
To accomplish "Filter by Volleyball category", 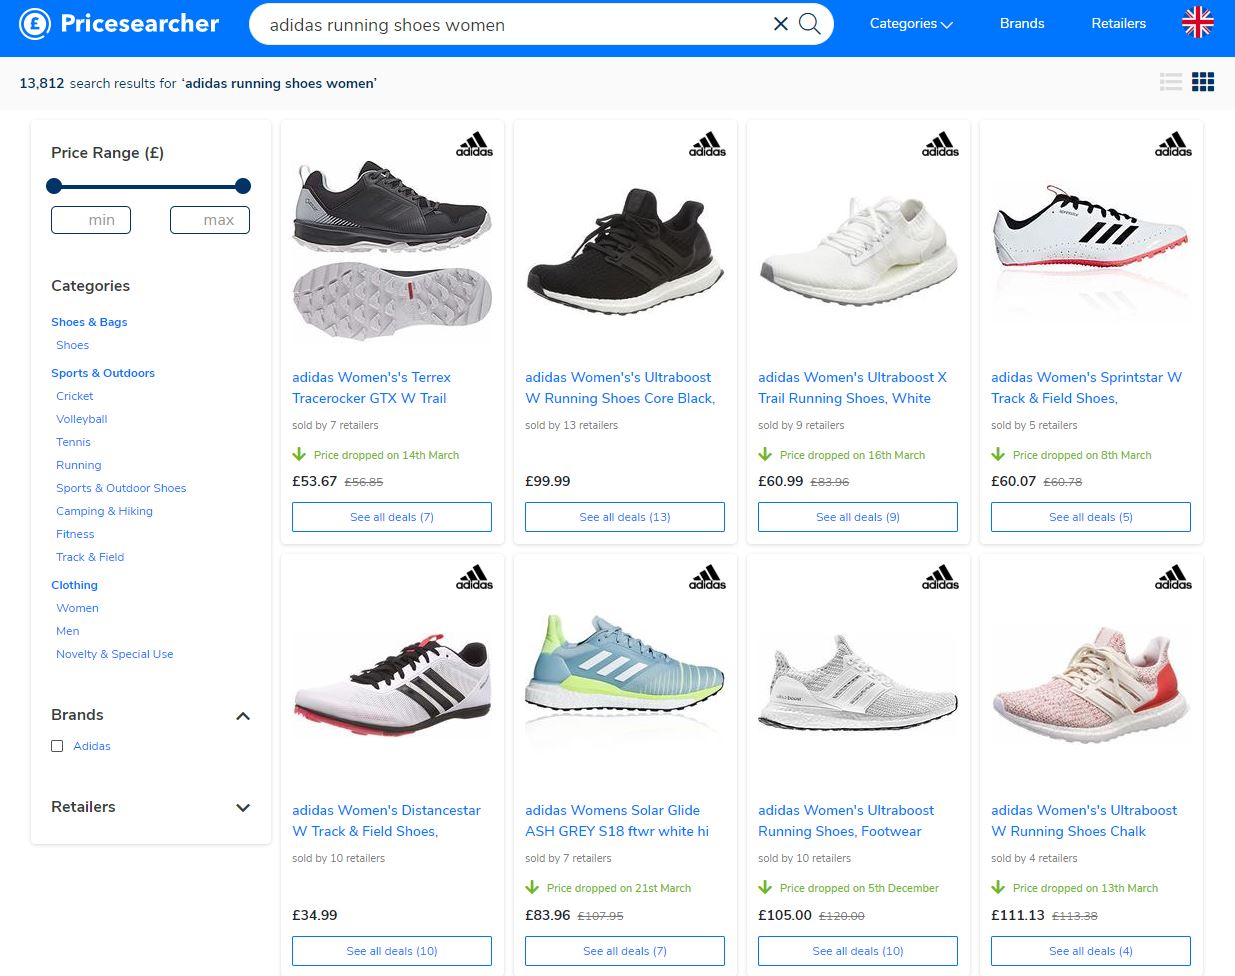I will point(82,419).
